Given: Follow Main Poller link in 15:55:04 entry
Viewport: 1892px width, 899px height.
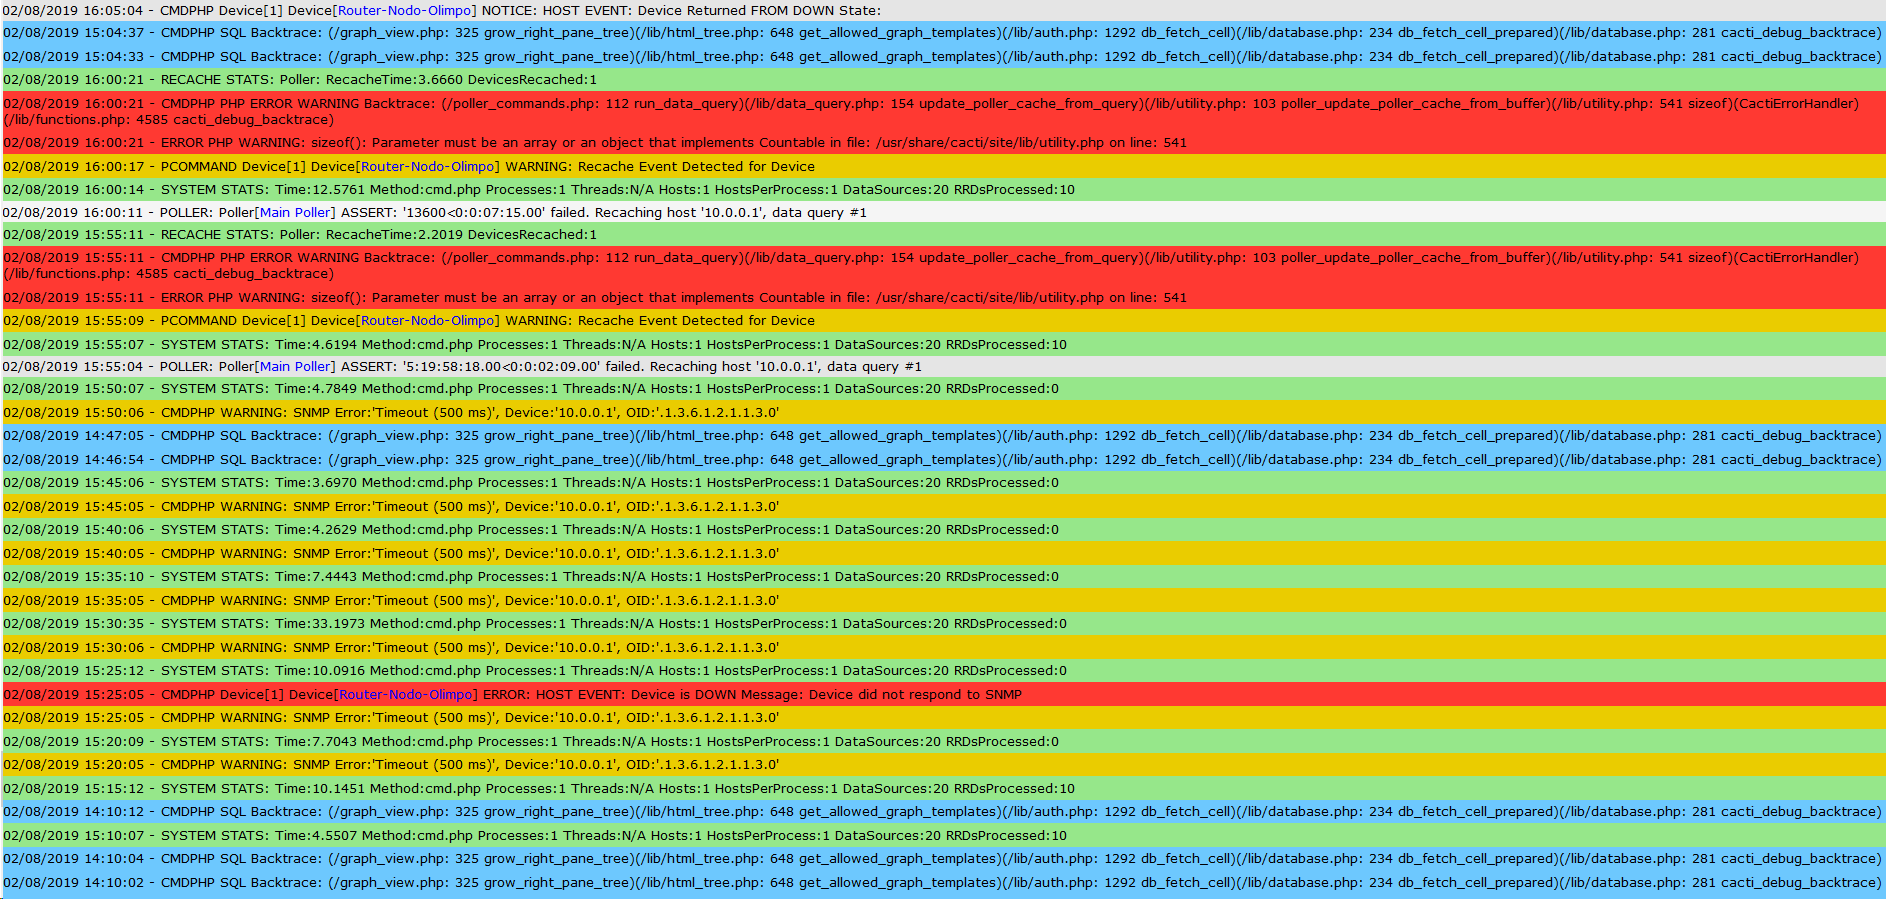Looking at the screenshot, I should coord(295,366).
